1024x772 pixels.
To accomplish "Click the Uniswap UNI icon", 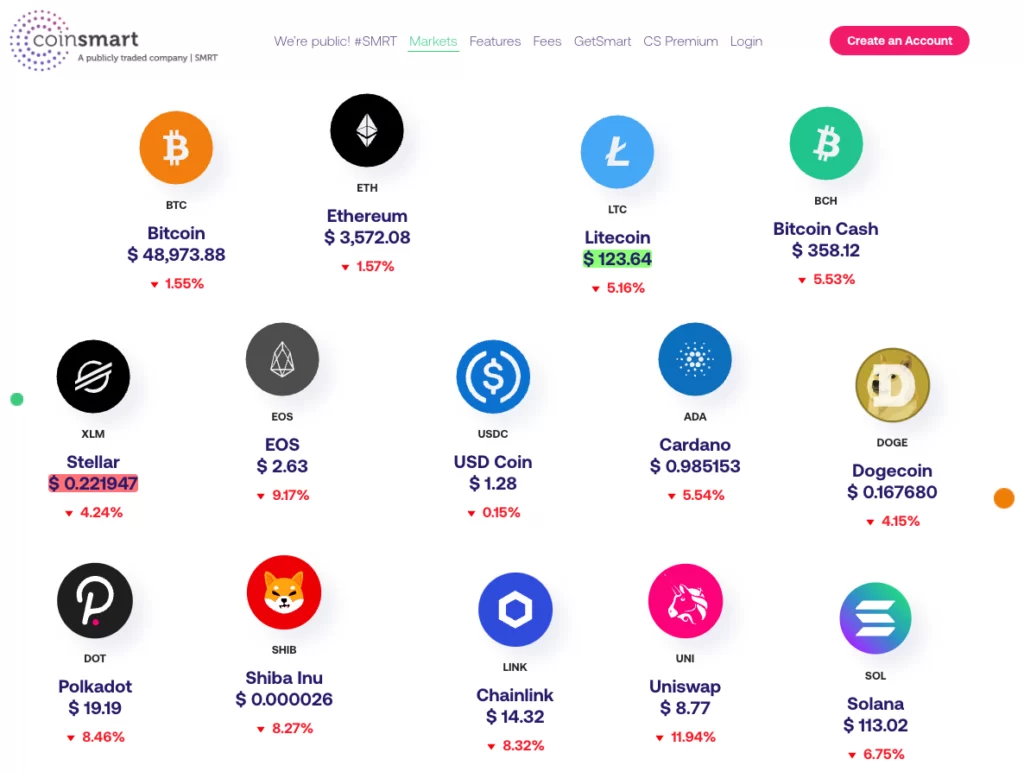I will [685, 600].
